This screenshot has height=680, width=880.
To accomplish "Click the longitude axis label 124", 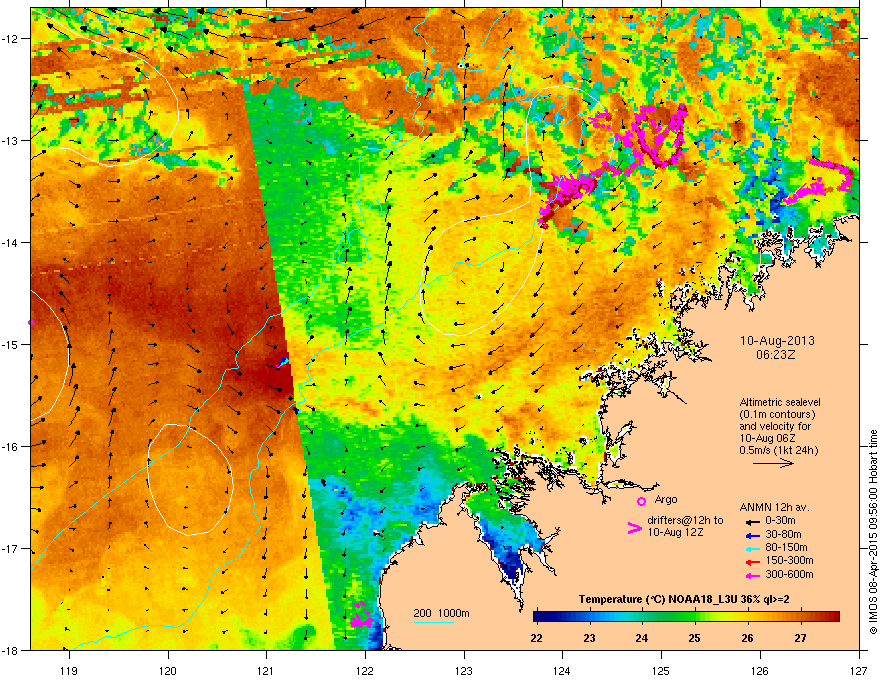I will click(562, 671).
